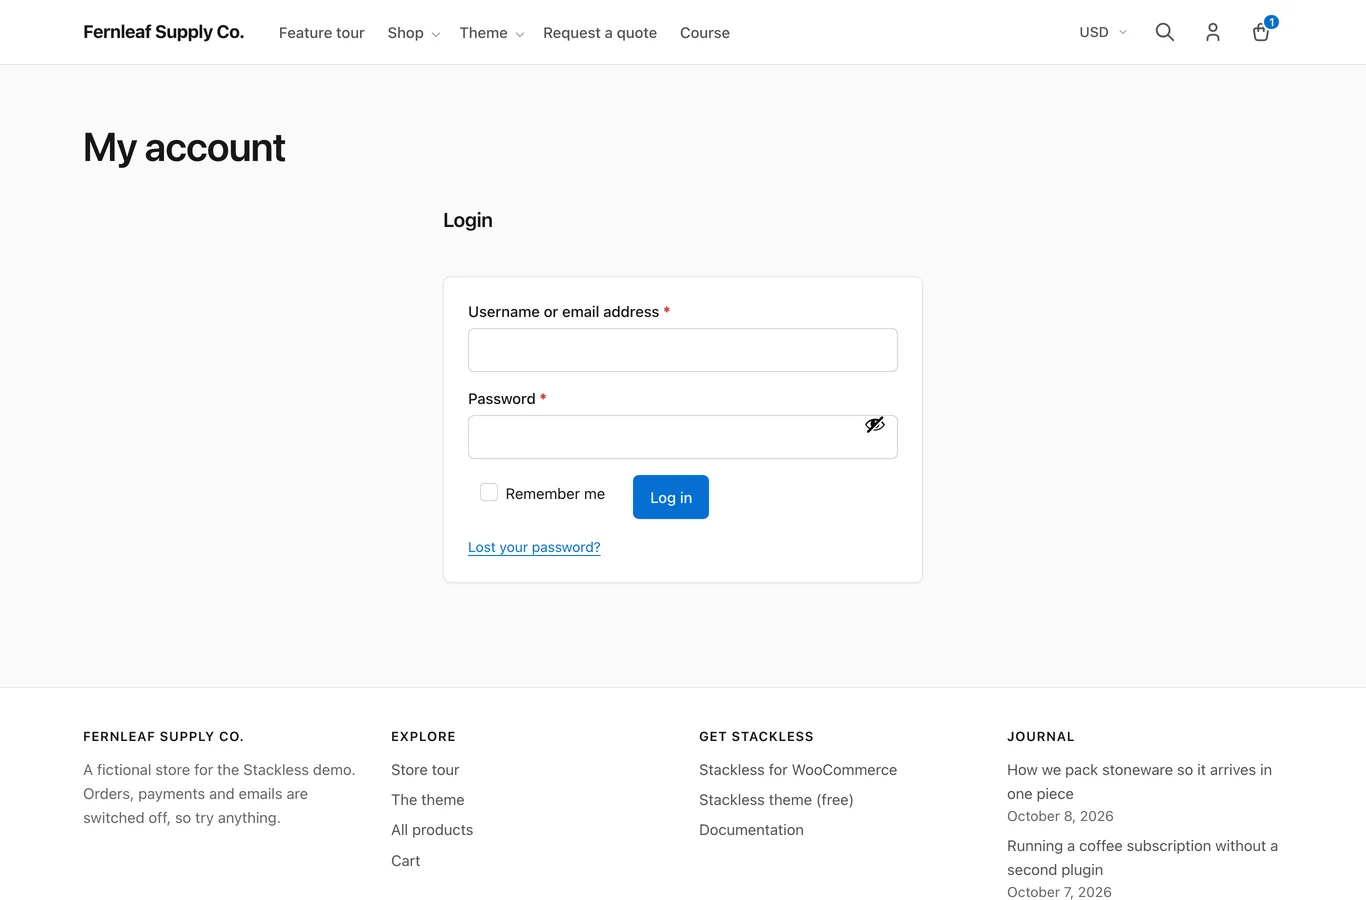Click the GET STACKLESS footer heading
The image size is (1366, 900).
pos(756,736)
